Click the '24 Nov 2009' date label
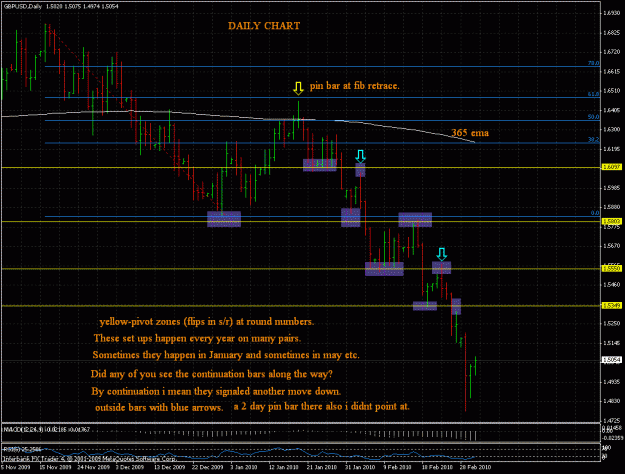 pos(94,467)
